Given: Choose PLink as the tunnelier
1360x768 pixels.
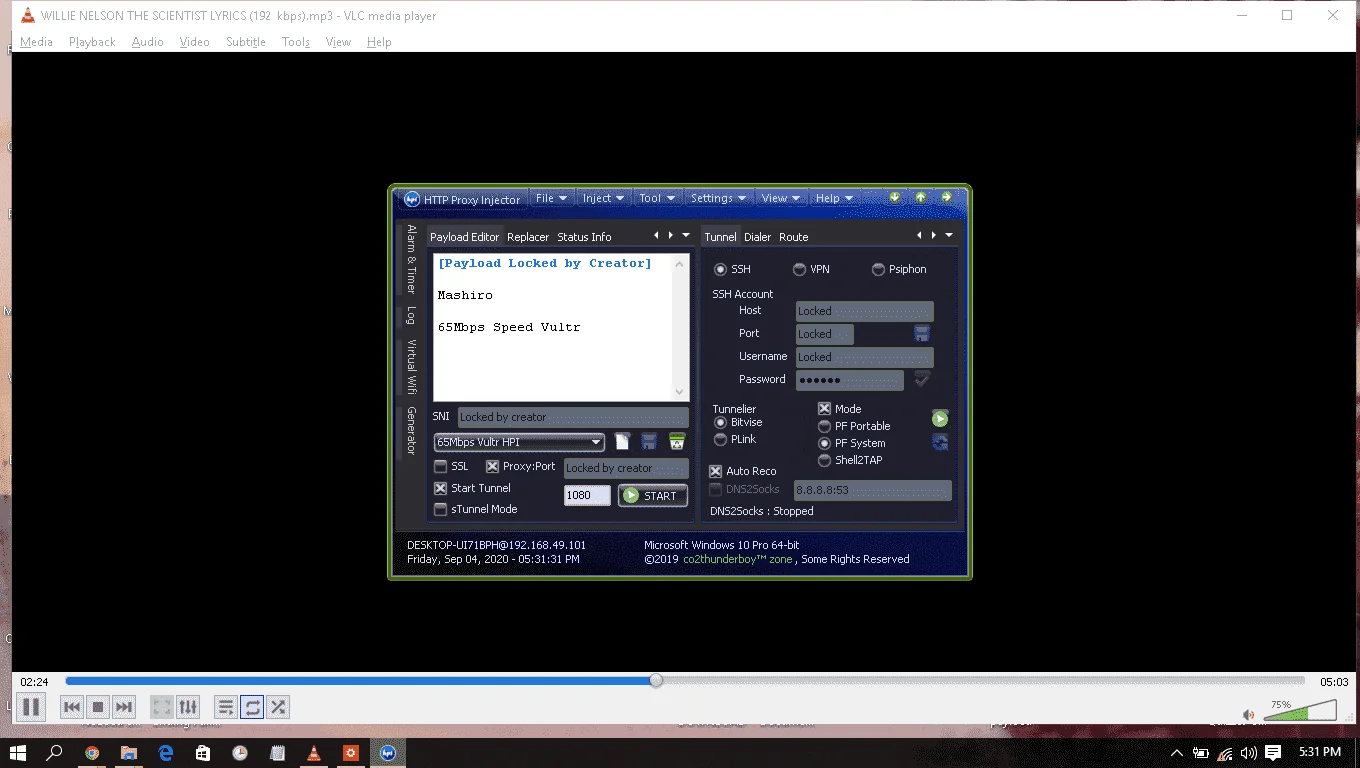Looking at the screenshot, I should tap(735, 439).
